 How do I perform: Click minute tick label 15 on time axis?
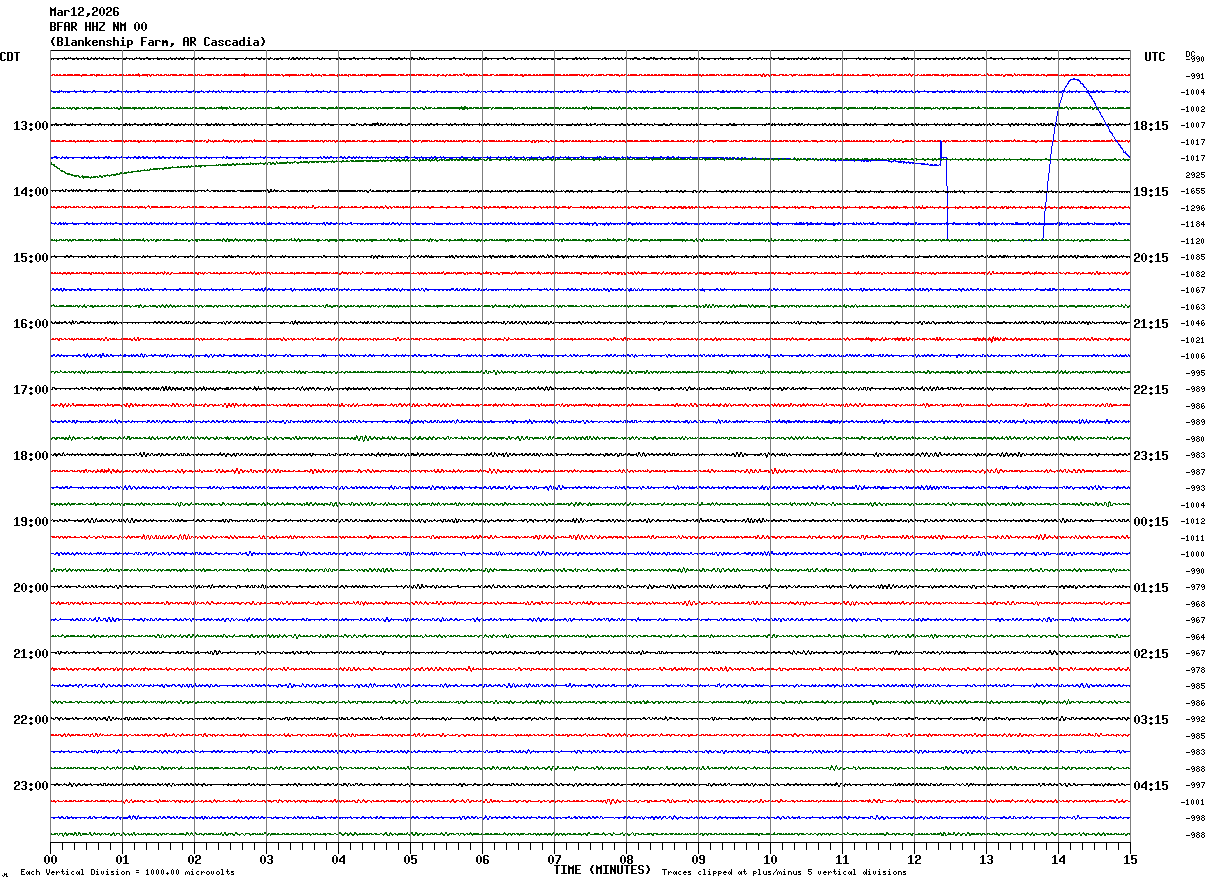click(x=1130, y=859)
